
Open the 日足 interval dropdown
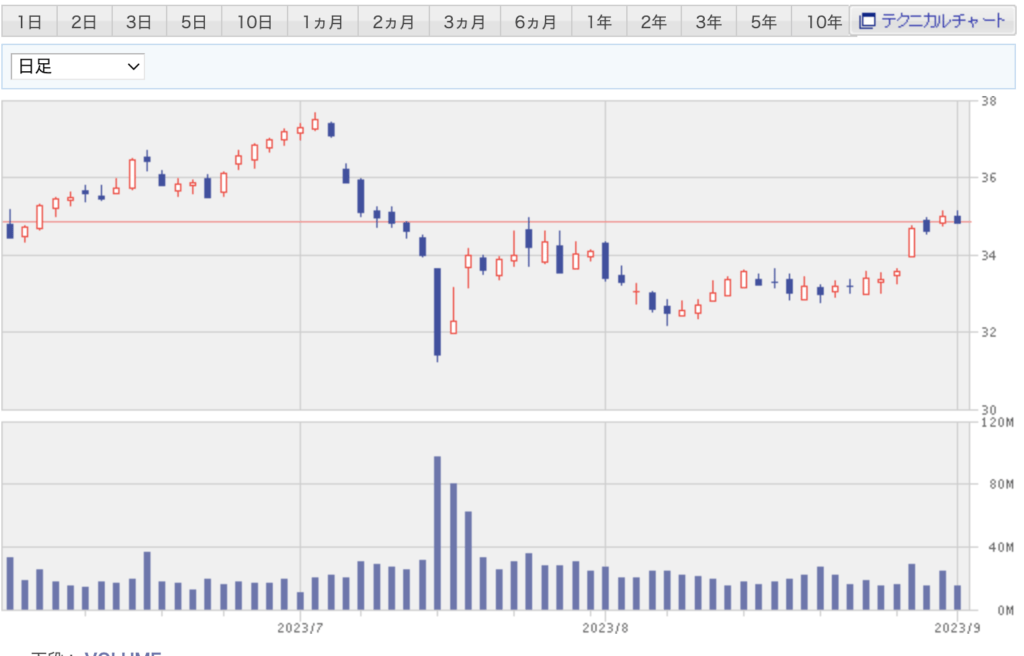point(78,66)
